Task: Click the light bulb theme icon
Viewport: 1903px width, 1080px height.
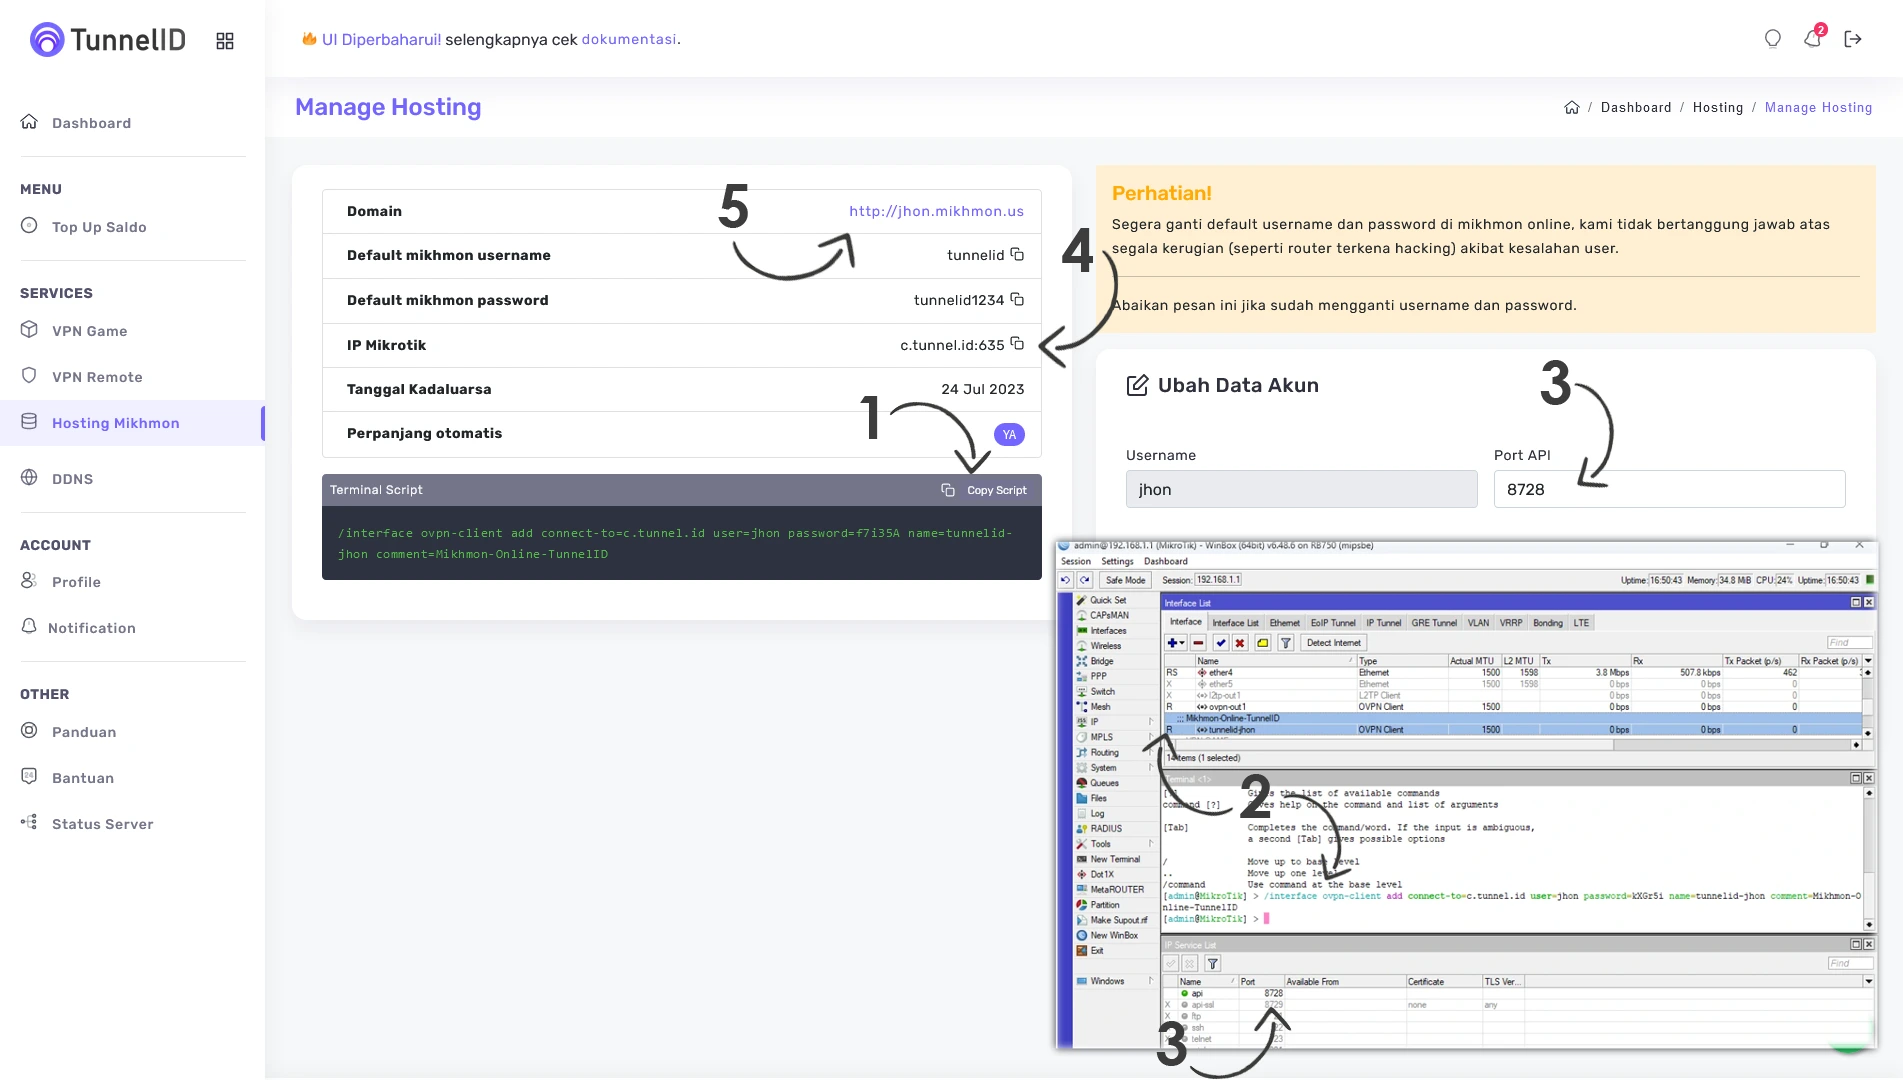Action: (1772, 39)
